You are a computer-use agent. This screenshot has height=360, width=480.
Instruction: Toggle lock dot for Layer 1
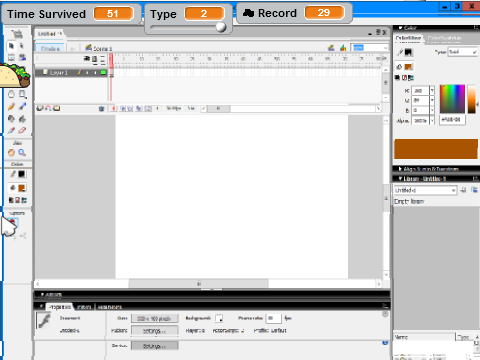tap(95, 72)
